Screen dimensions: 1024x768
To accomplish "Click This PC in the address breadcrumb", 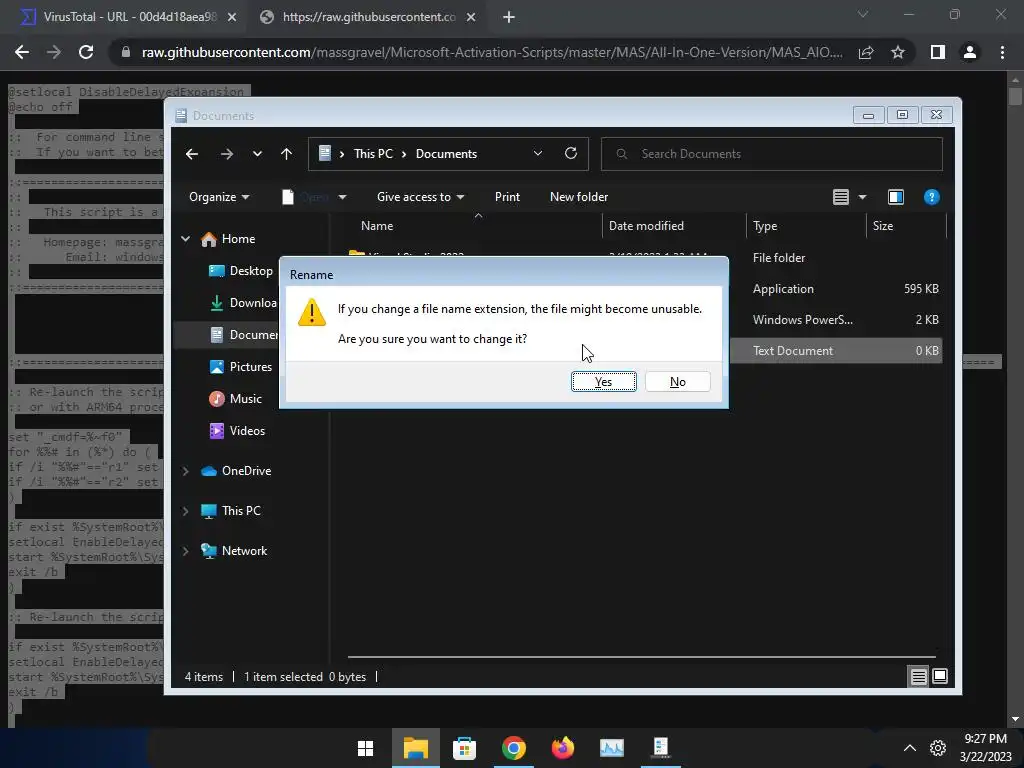I will [x=373, y=153].
